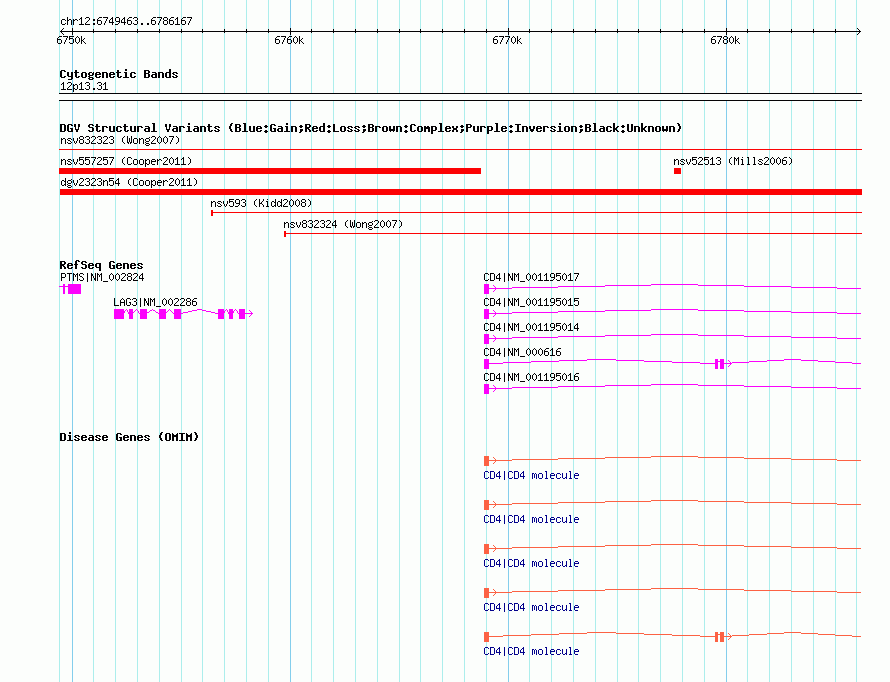Select the Disease Genes (OMIM) track title
The width and height of the screenshot is (890, 682).
point(129,437)
